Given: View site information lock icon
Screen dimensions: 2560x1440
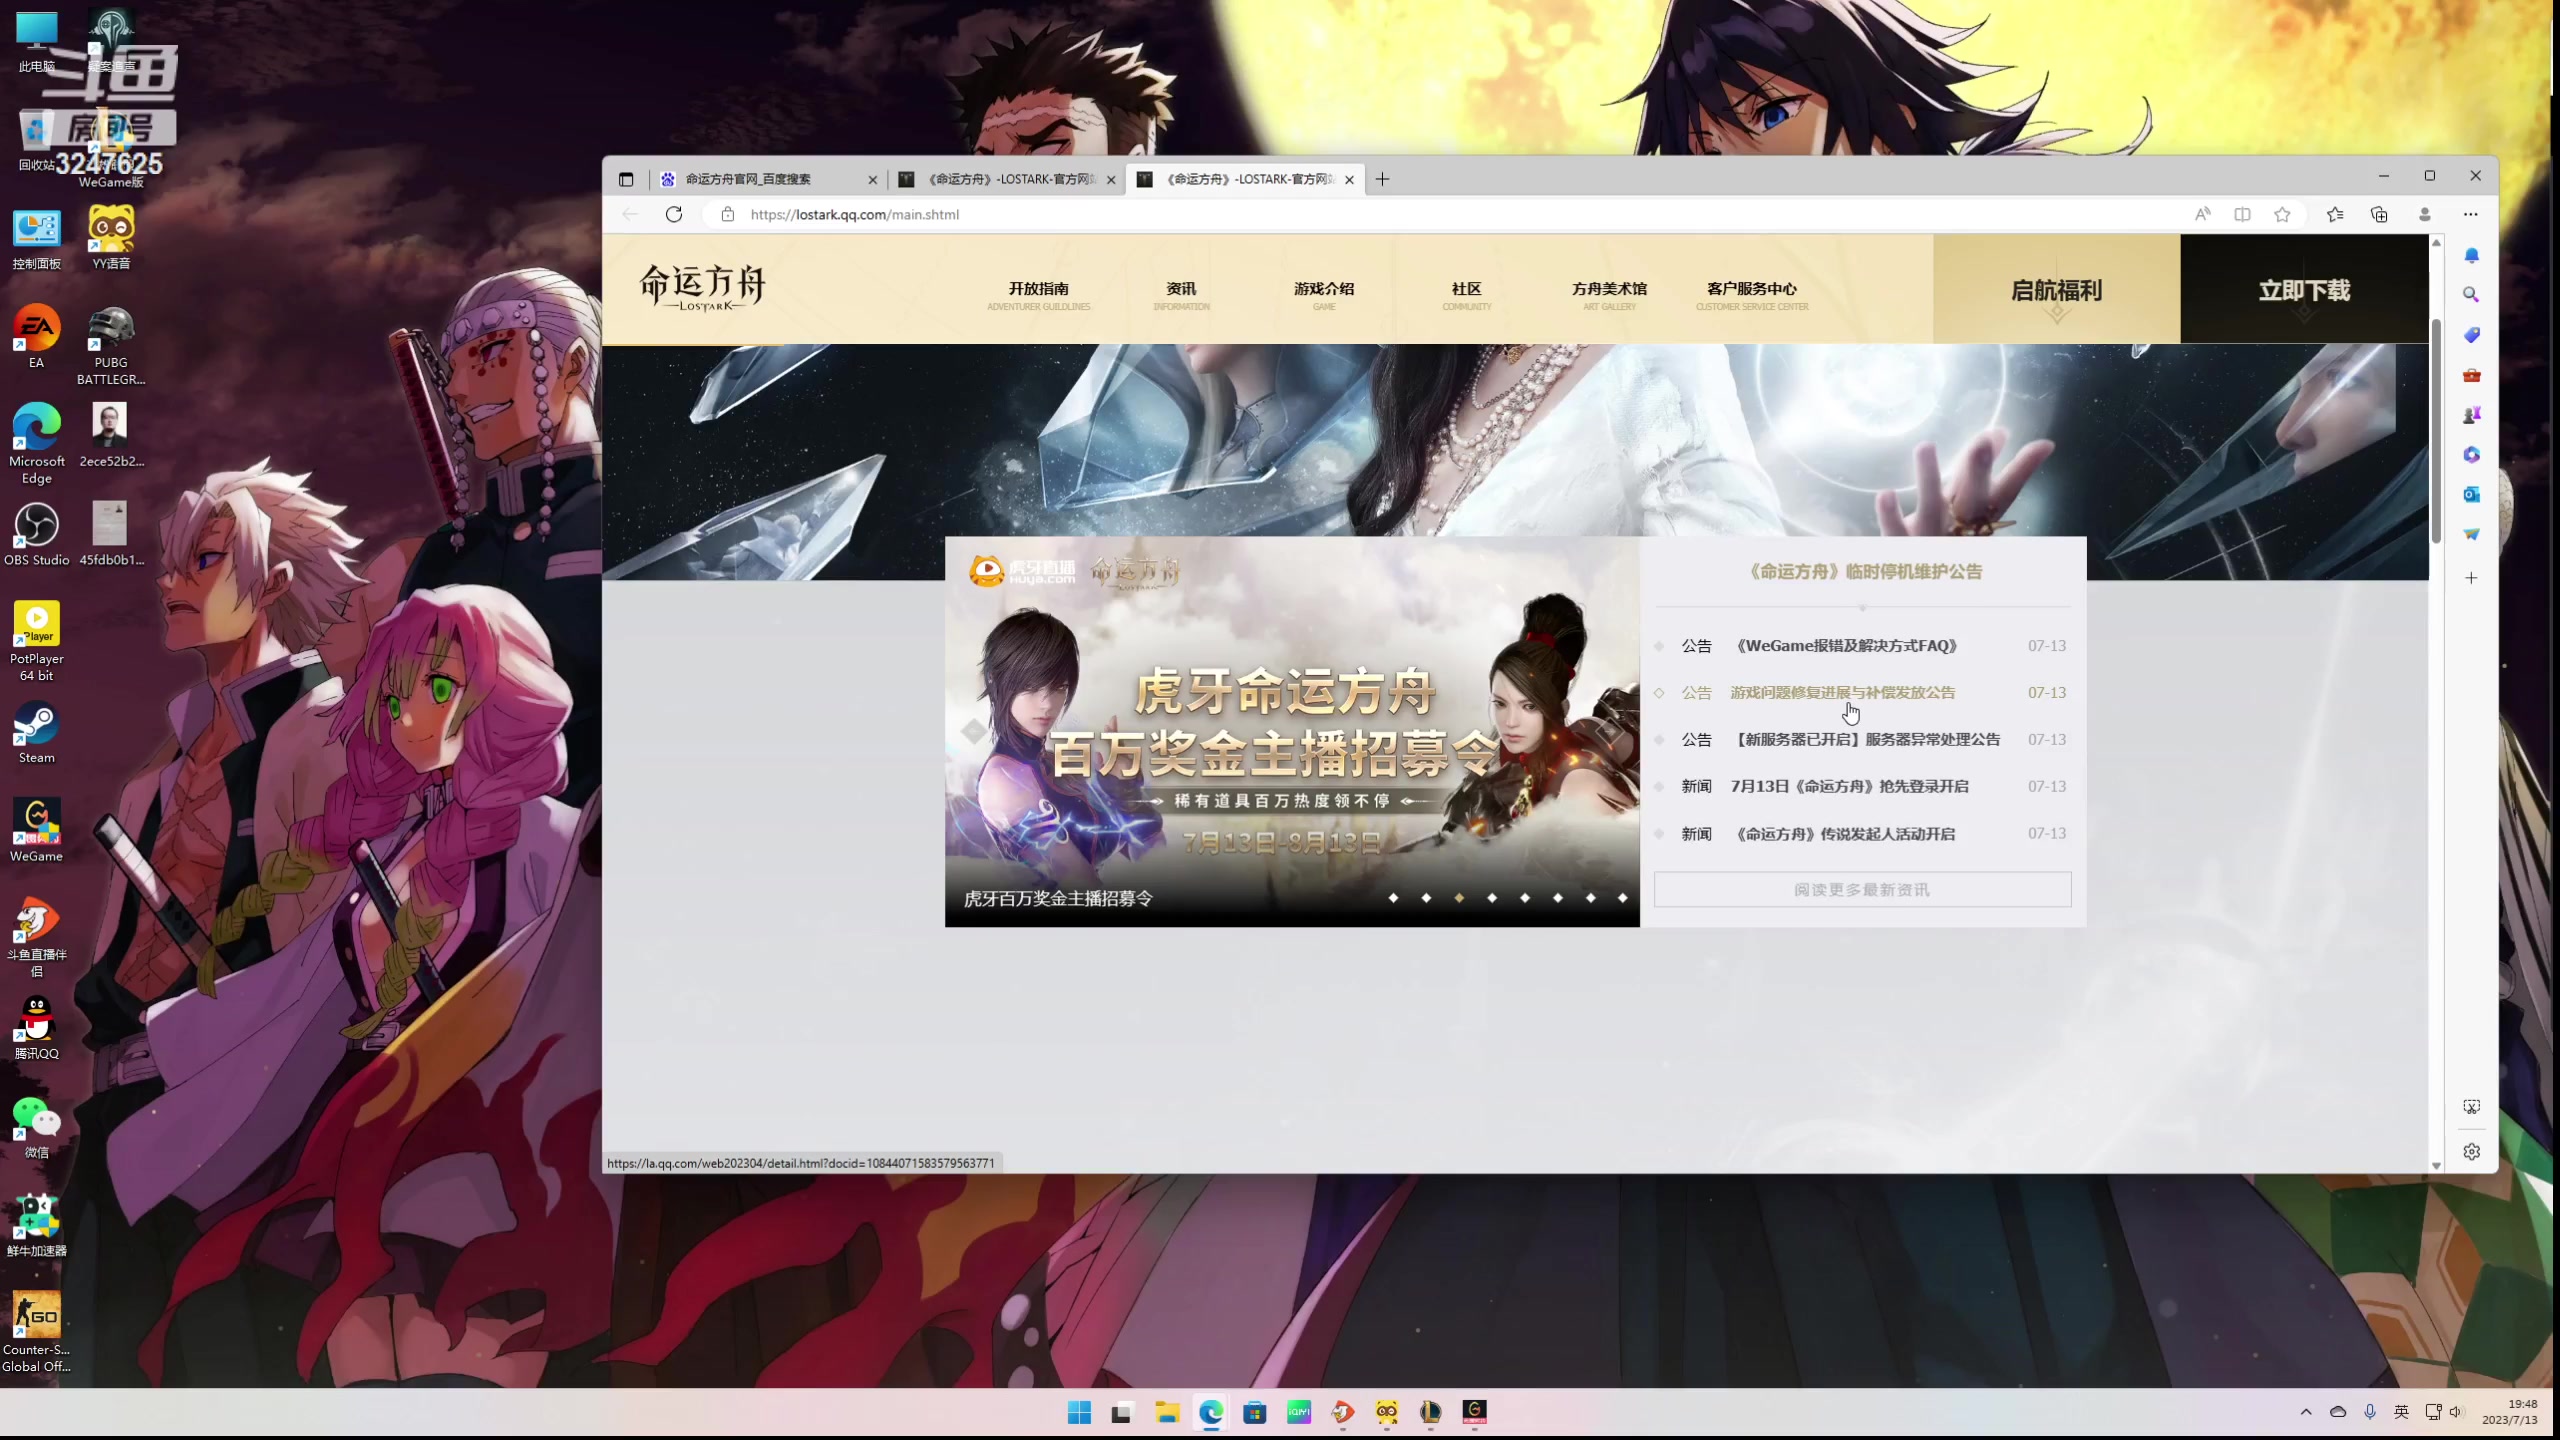Looking at the screenshot, I should click(728, 214).
